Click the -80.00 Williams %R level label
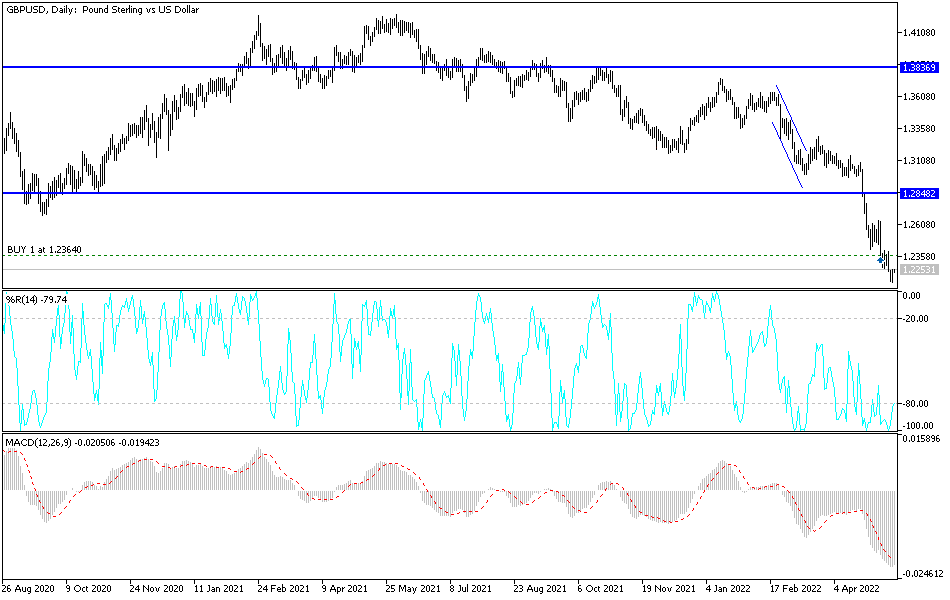 pos(915,404)
